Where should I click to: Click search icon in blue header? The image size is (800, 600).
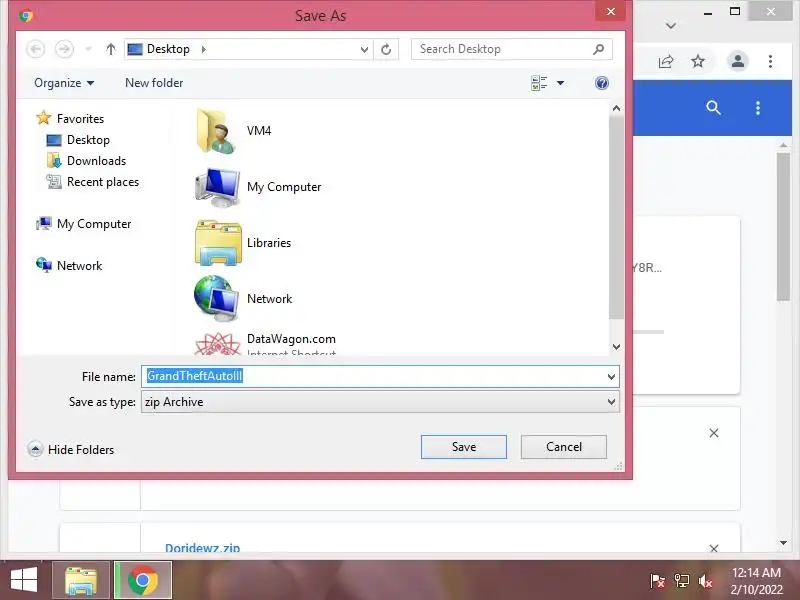[713, 108]
